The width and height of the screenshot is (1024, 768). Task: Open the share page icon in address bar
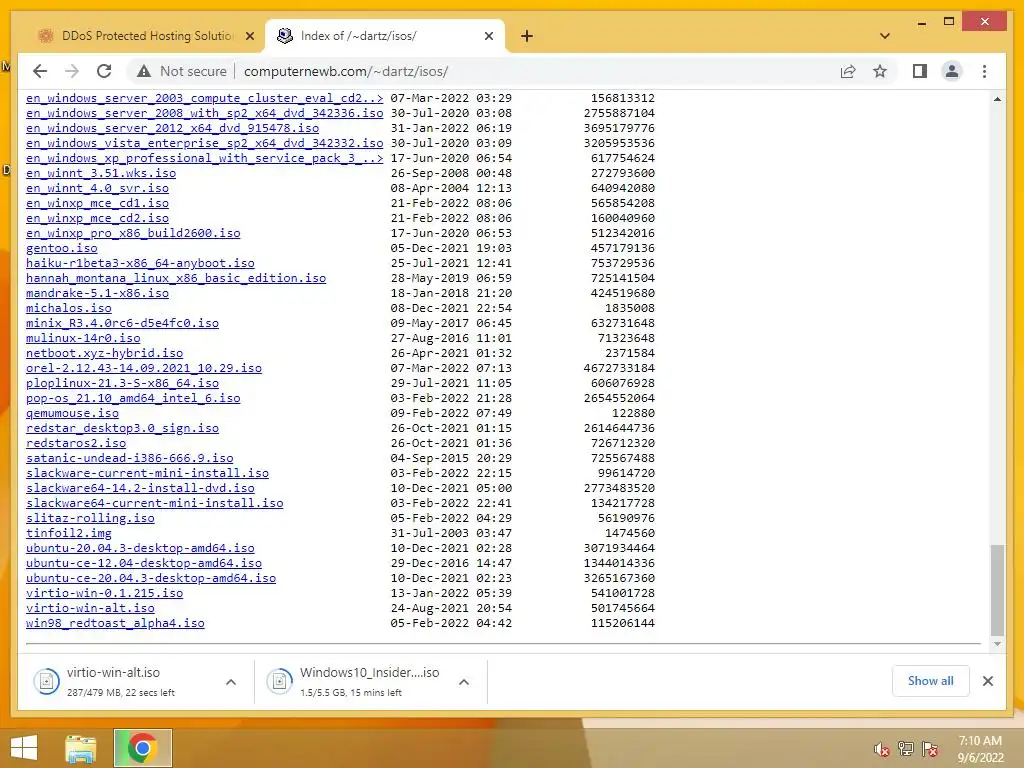click(x=848, y=71)
